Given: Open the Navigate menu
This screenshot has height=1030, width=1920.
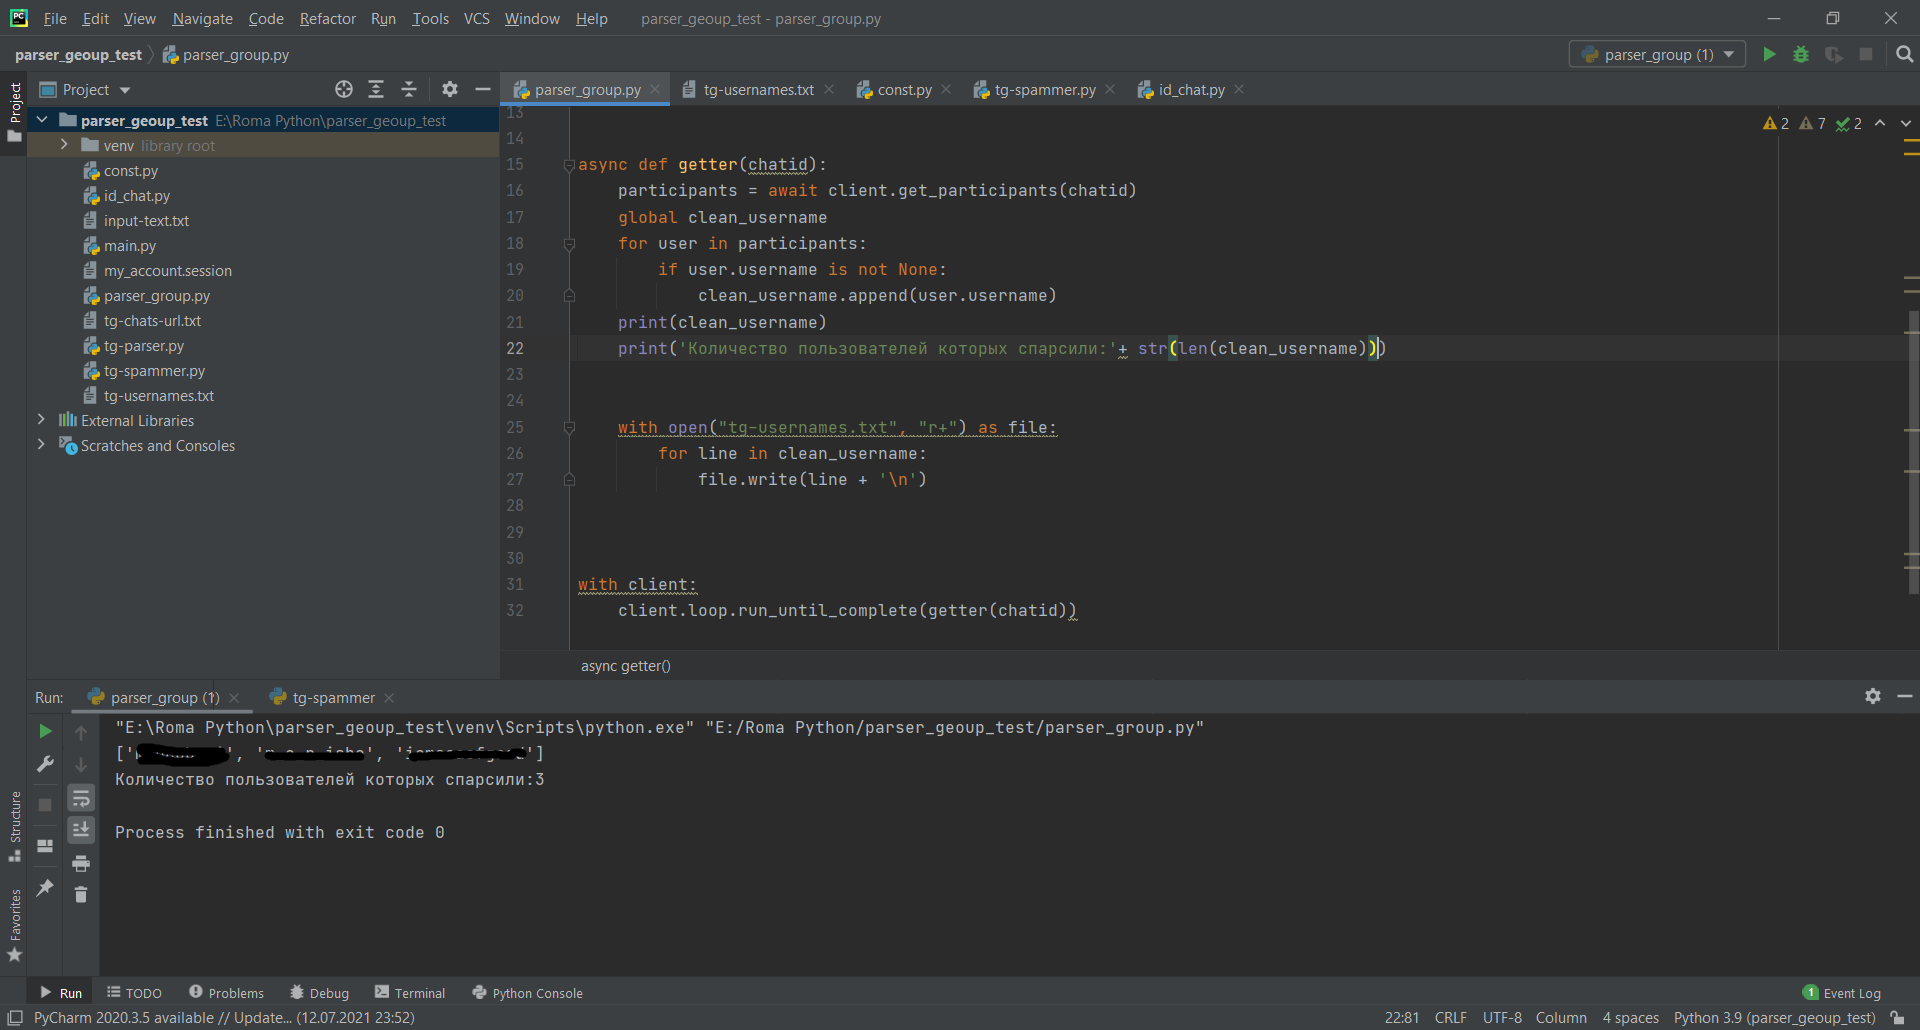Looking at the screenshot, I should (202, 18).
